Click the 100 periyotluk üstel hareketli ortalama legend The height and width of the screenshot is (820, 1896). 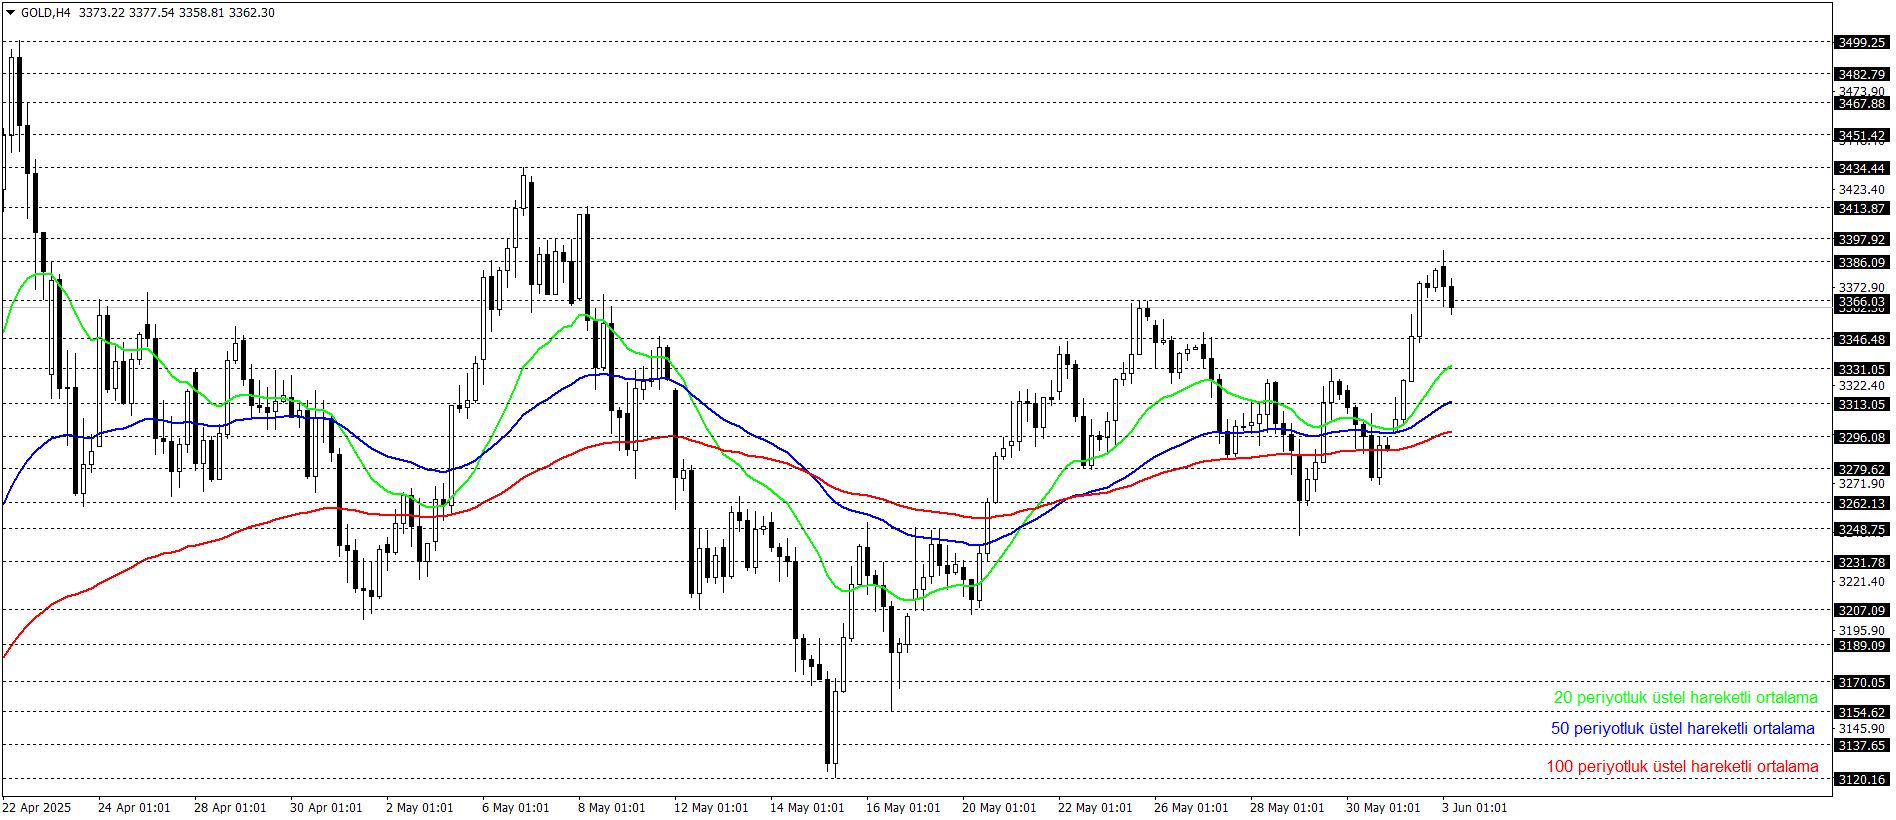pyautogui.click(x=1682, y=767)
